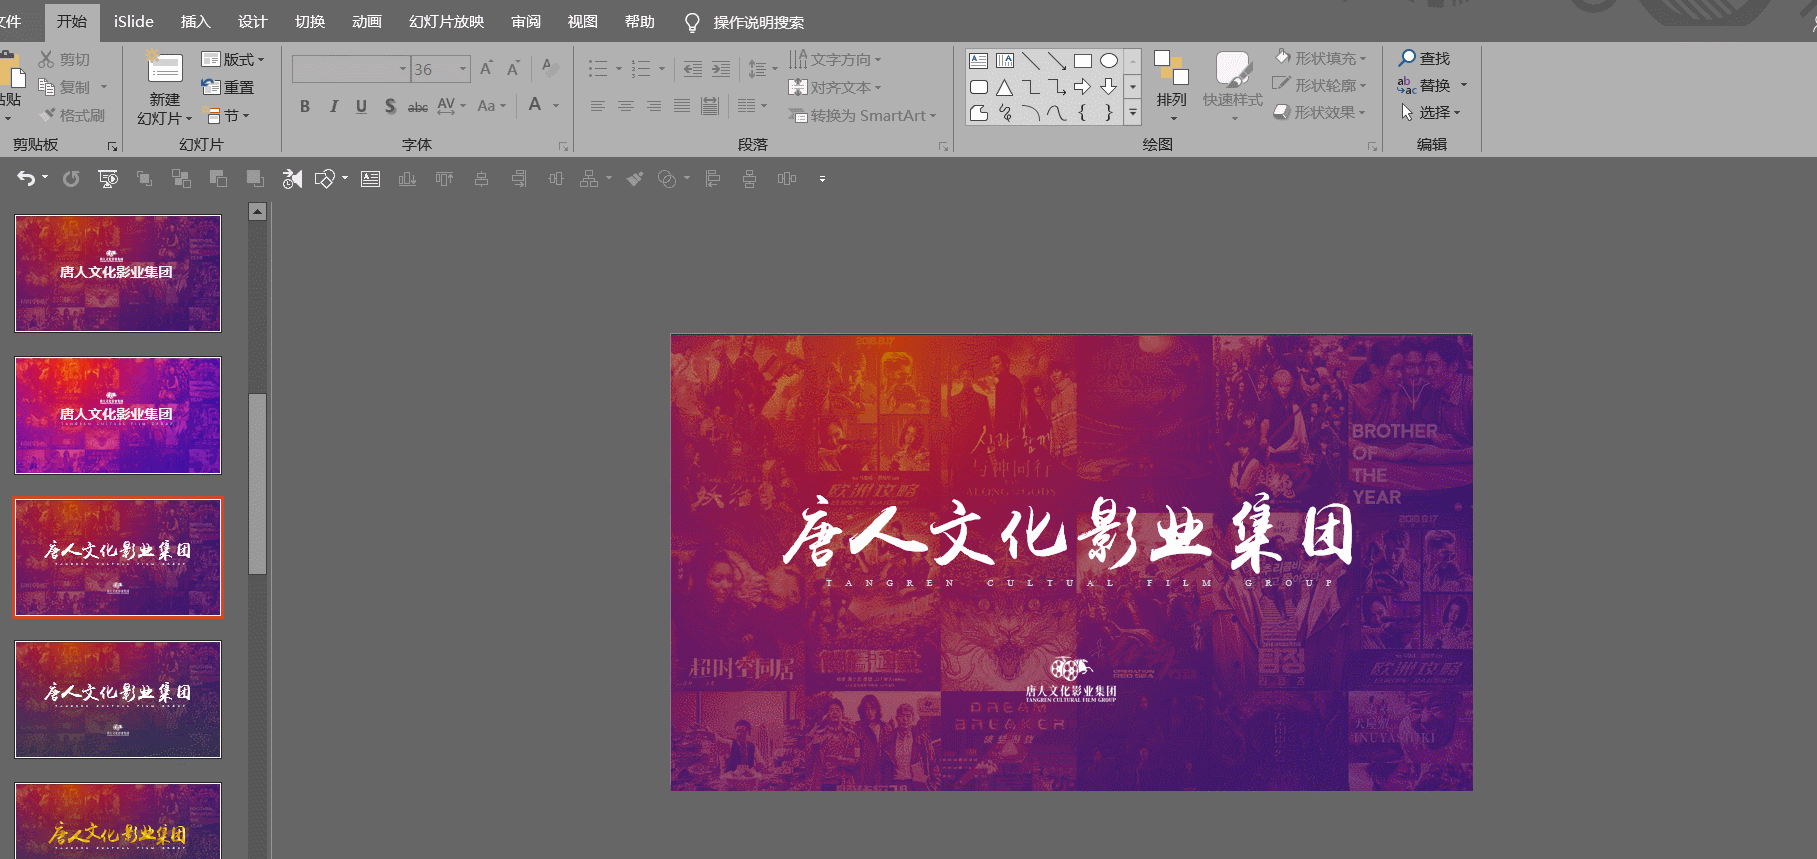Toggle Strikethrough (abc) formatting
1817x859 pixels.
click(418, 106)
